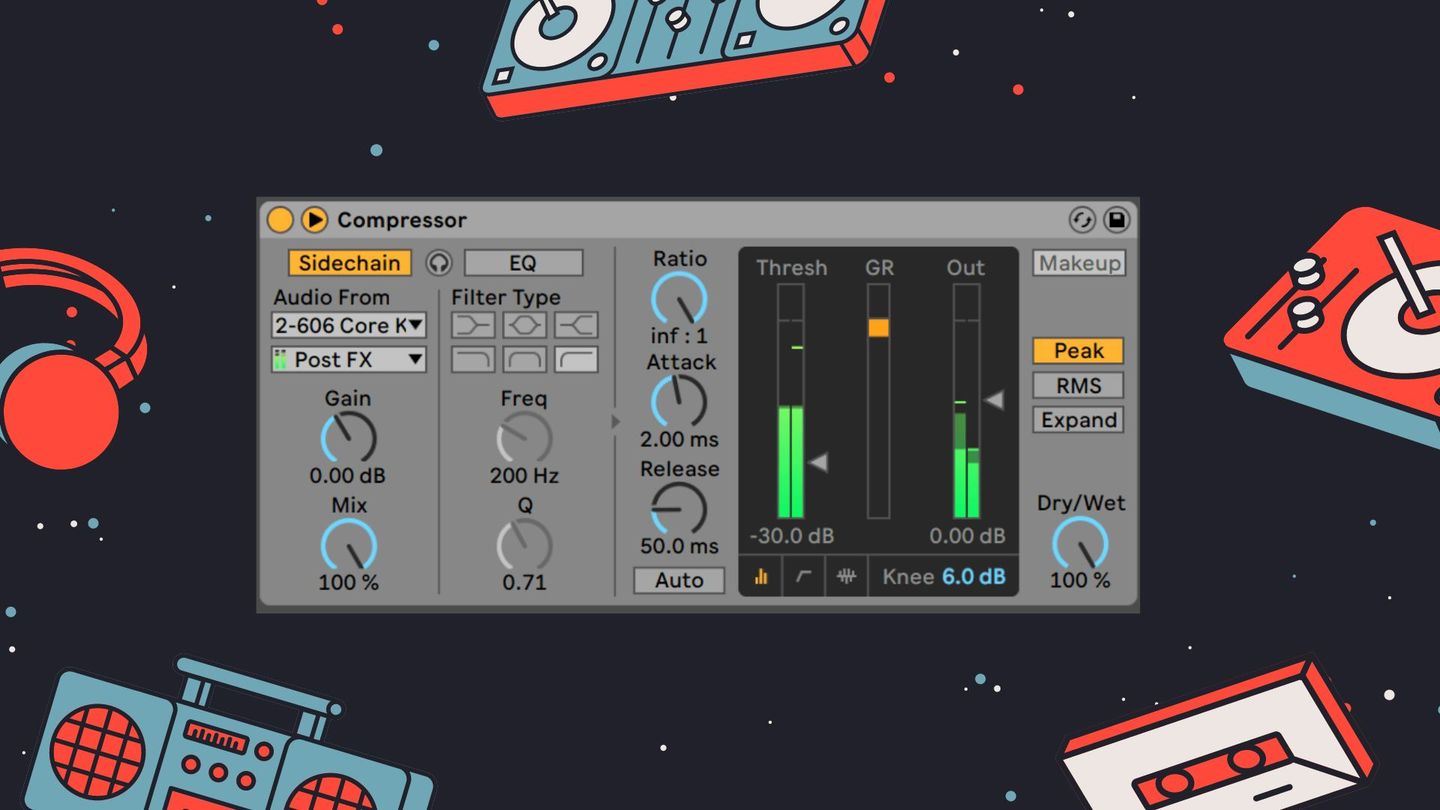Click the 0.71 Q value
The image size is (1440, 810).
pyautogui.click(x=524, y=582)
